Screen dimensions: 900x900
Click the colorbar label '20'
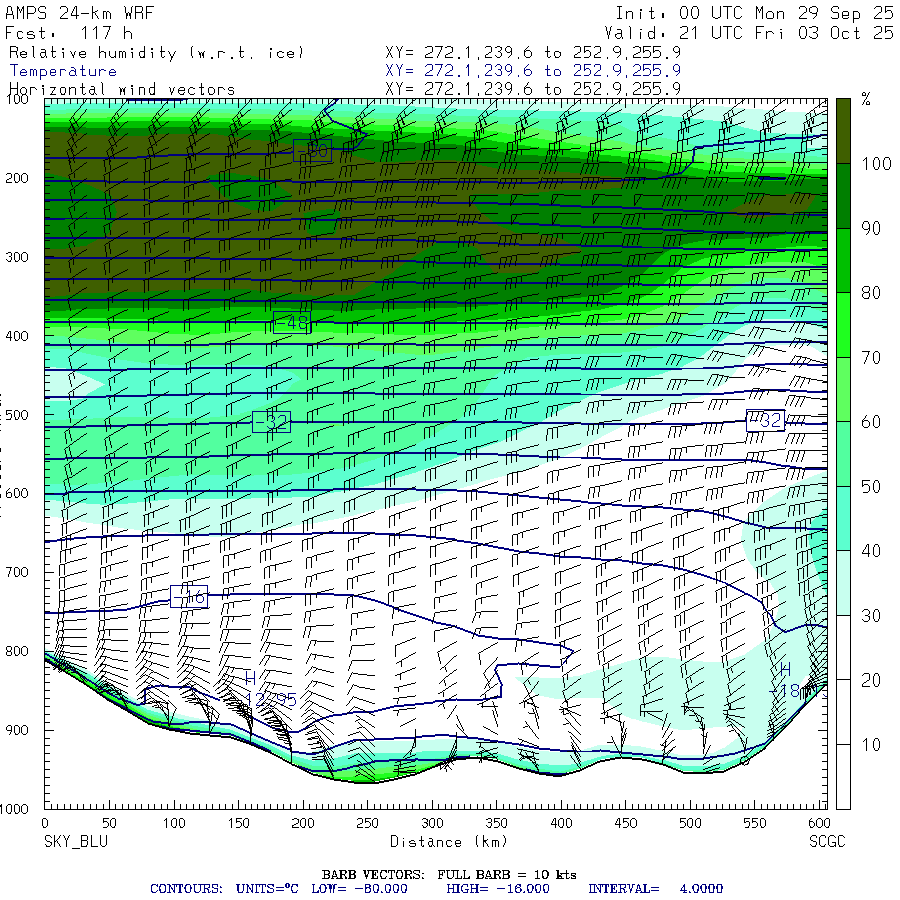click(x=871, y=680)
